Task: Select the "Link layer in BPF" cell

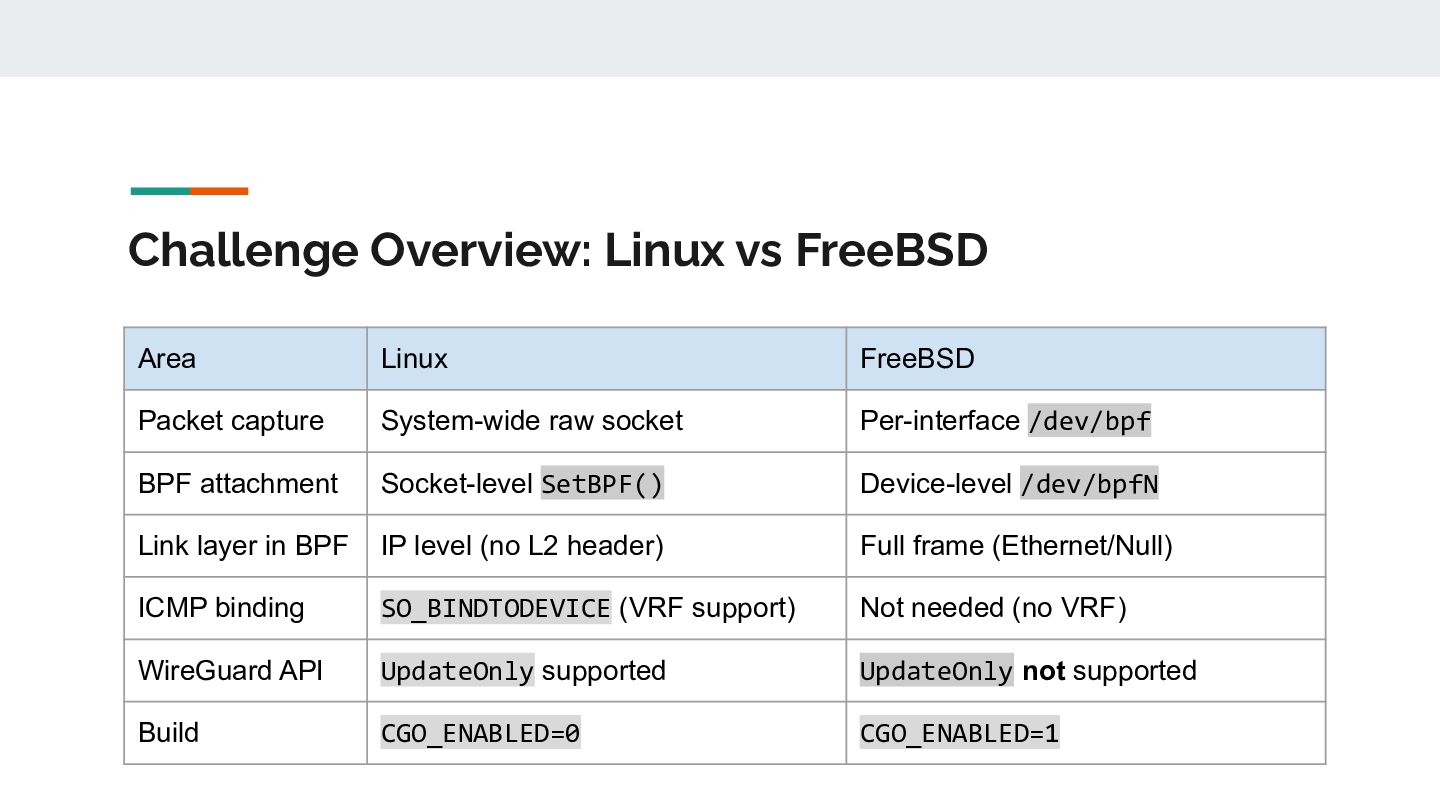Action: pyautogui.click(x=243, y=546)
